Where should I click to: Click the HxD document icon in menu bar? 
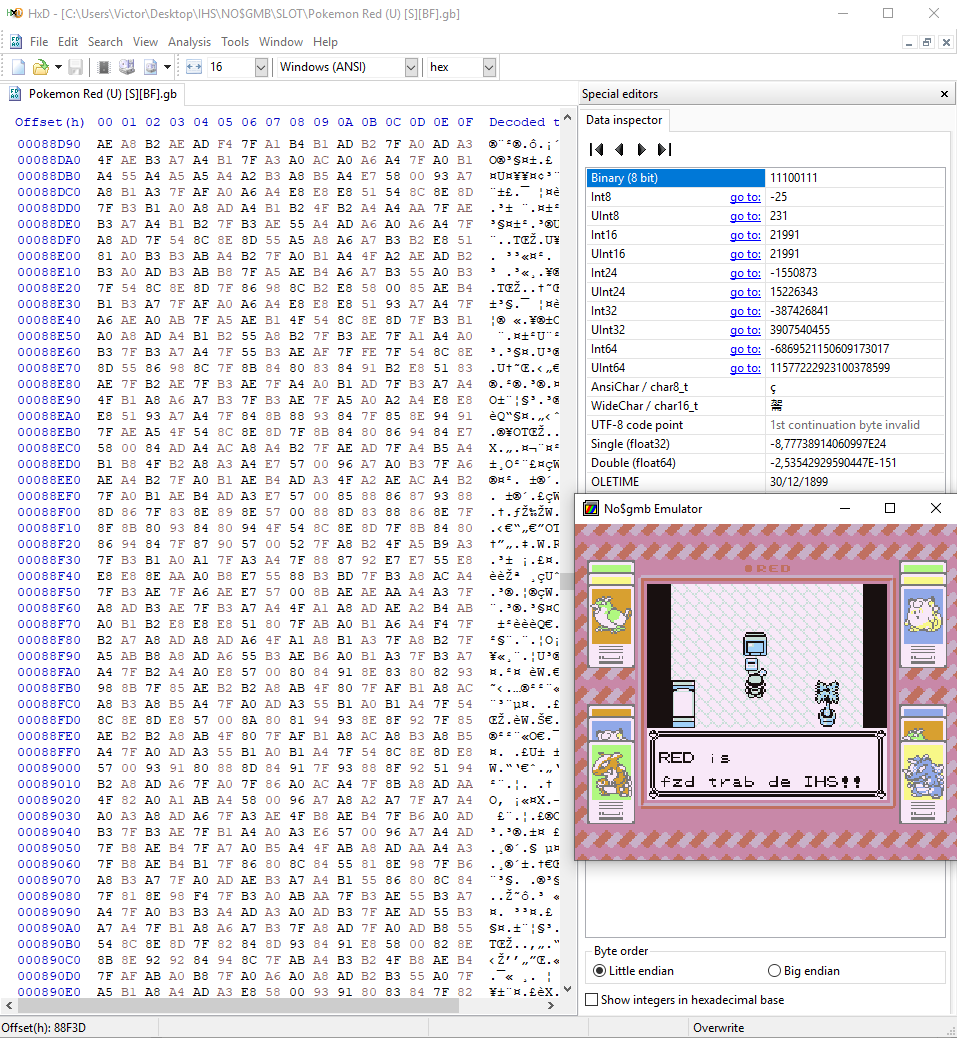16,42
